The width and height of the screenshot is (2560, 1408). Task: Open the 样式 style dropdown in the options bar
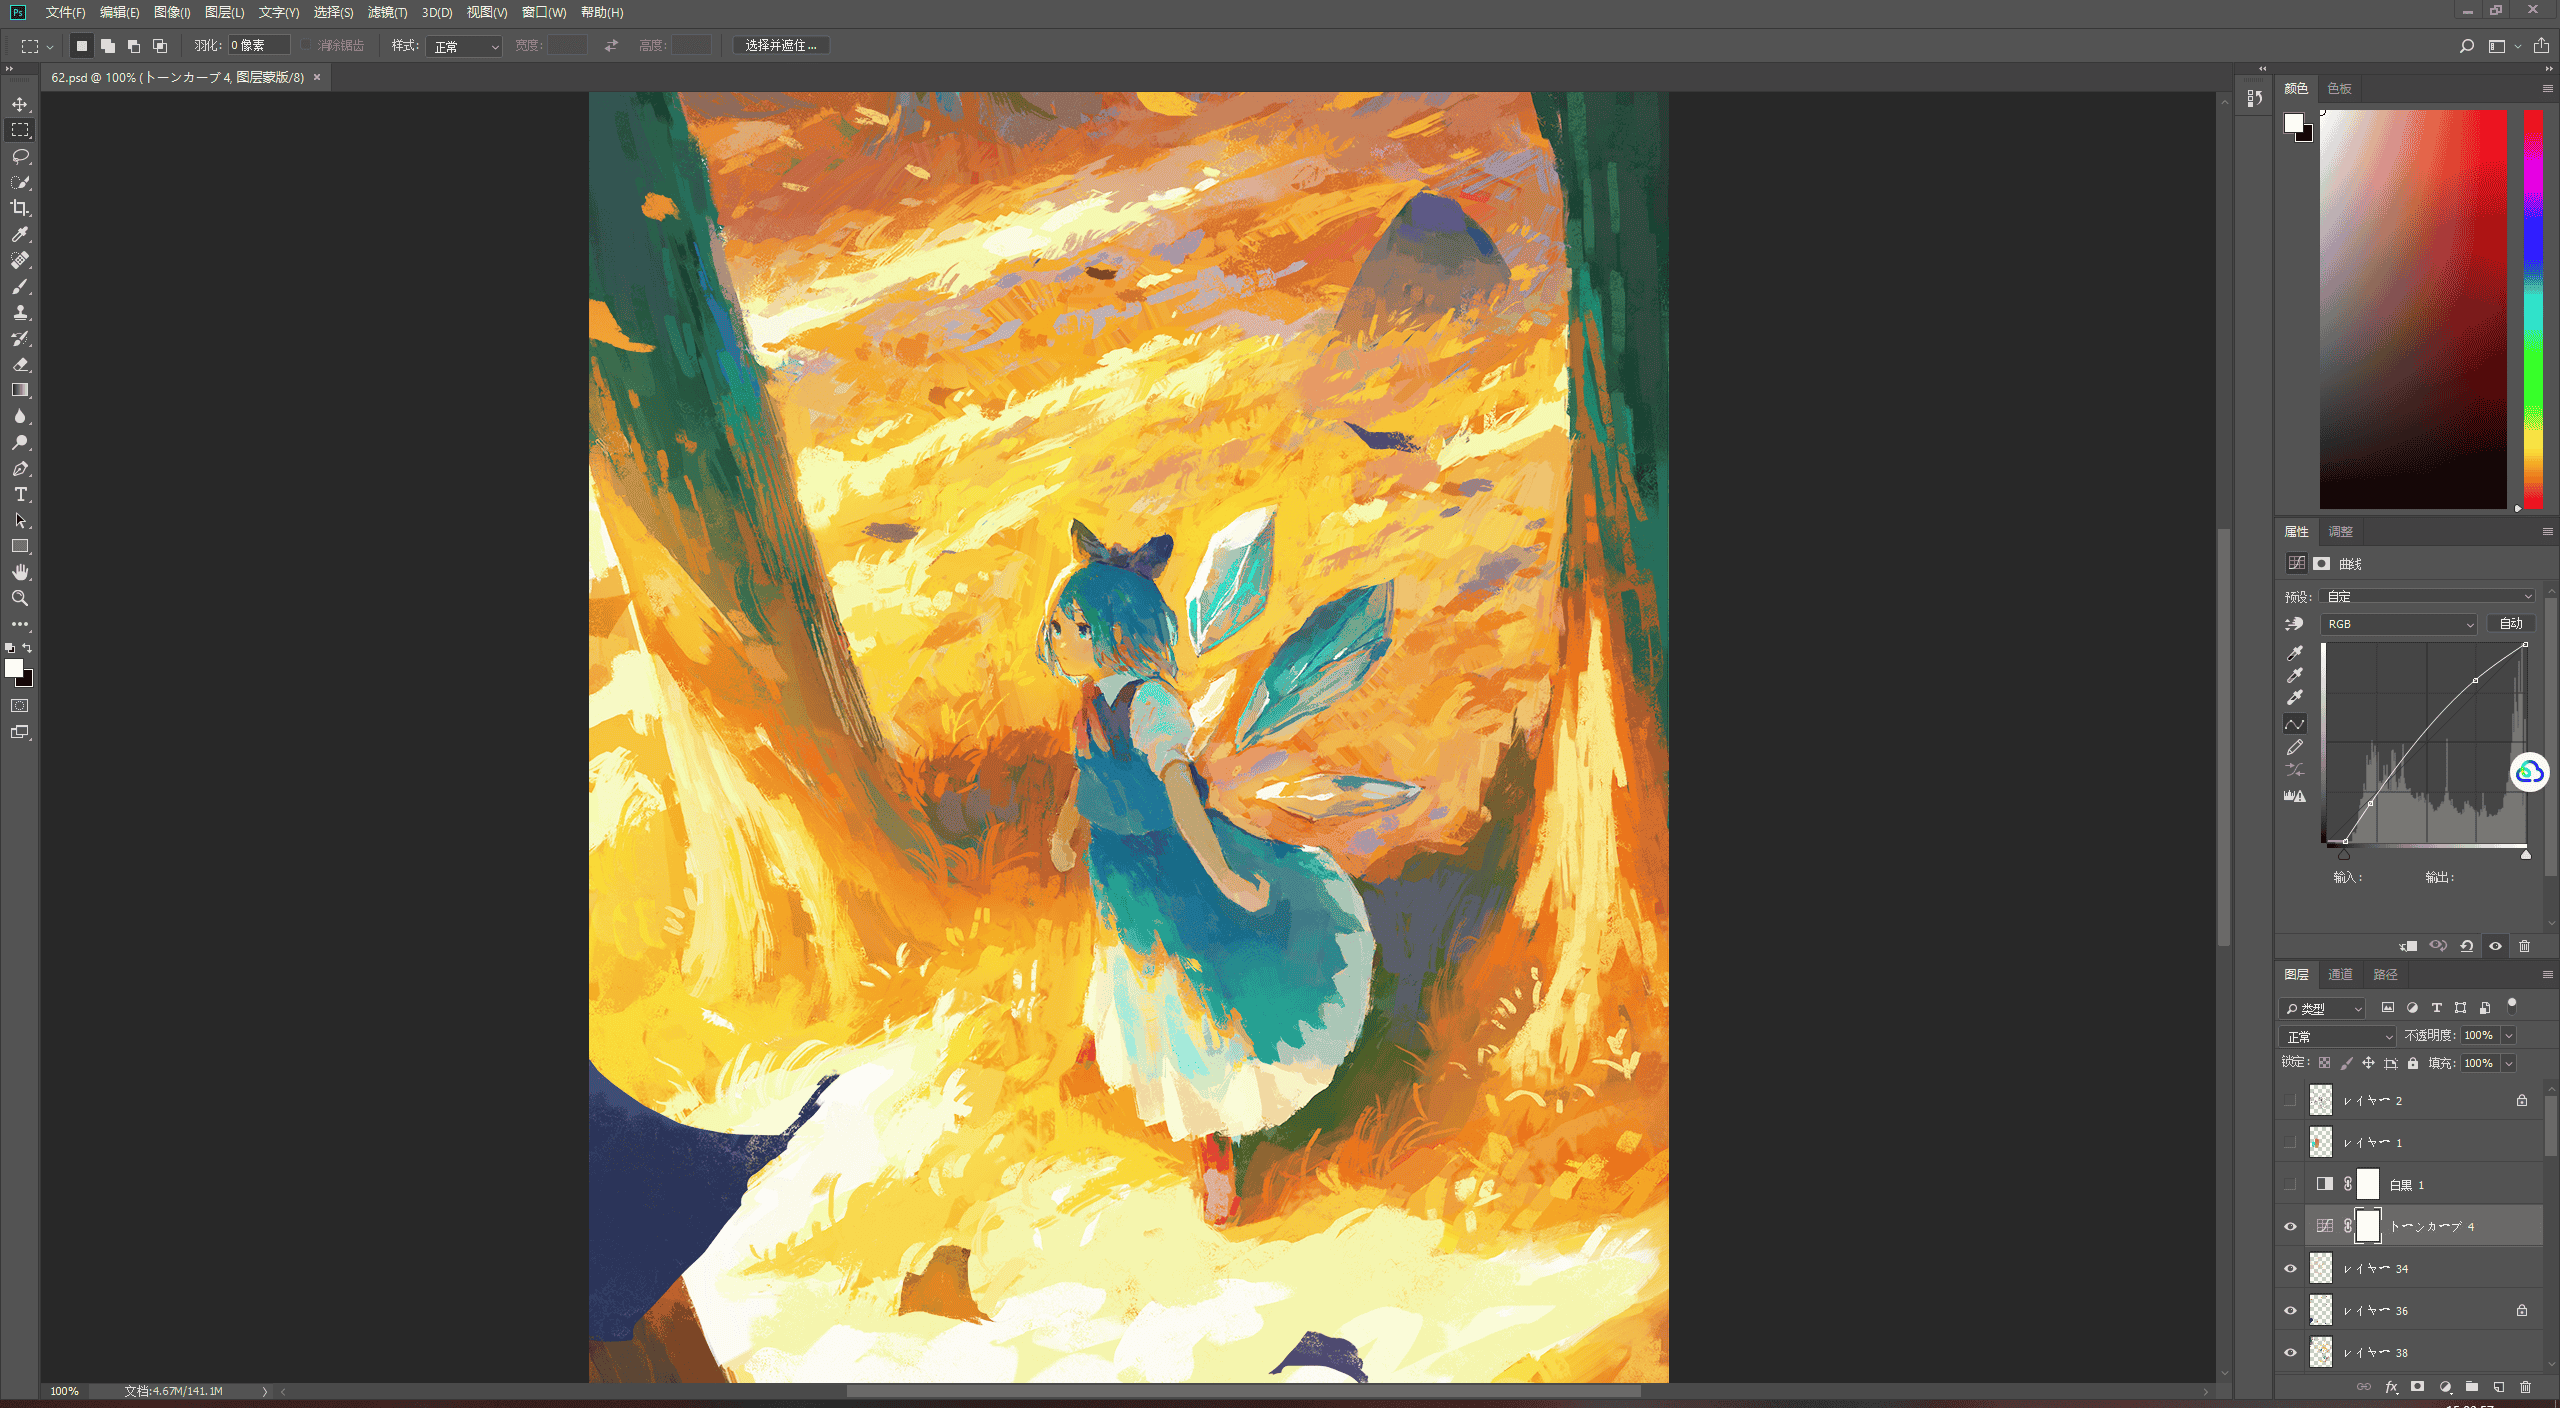point(464,46)
